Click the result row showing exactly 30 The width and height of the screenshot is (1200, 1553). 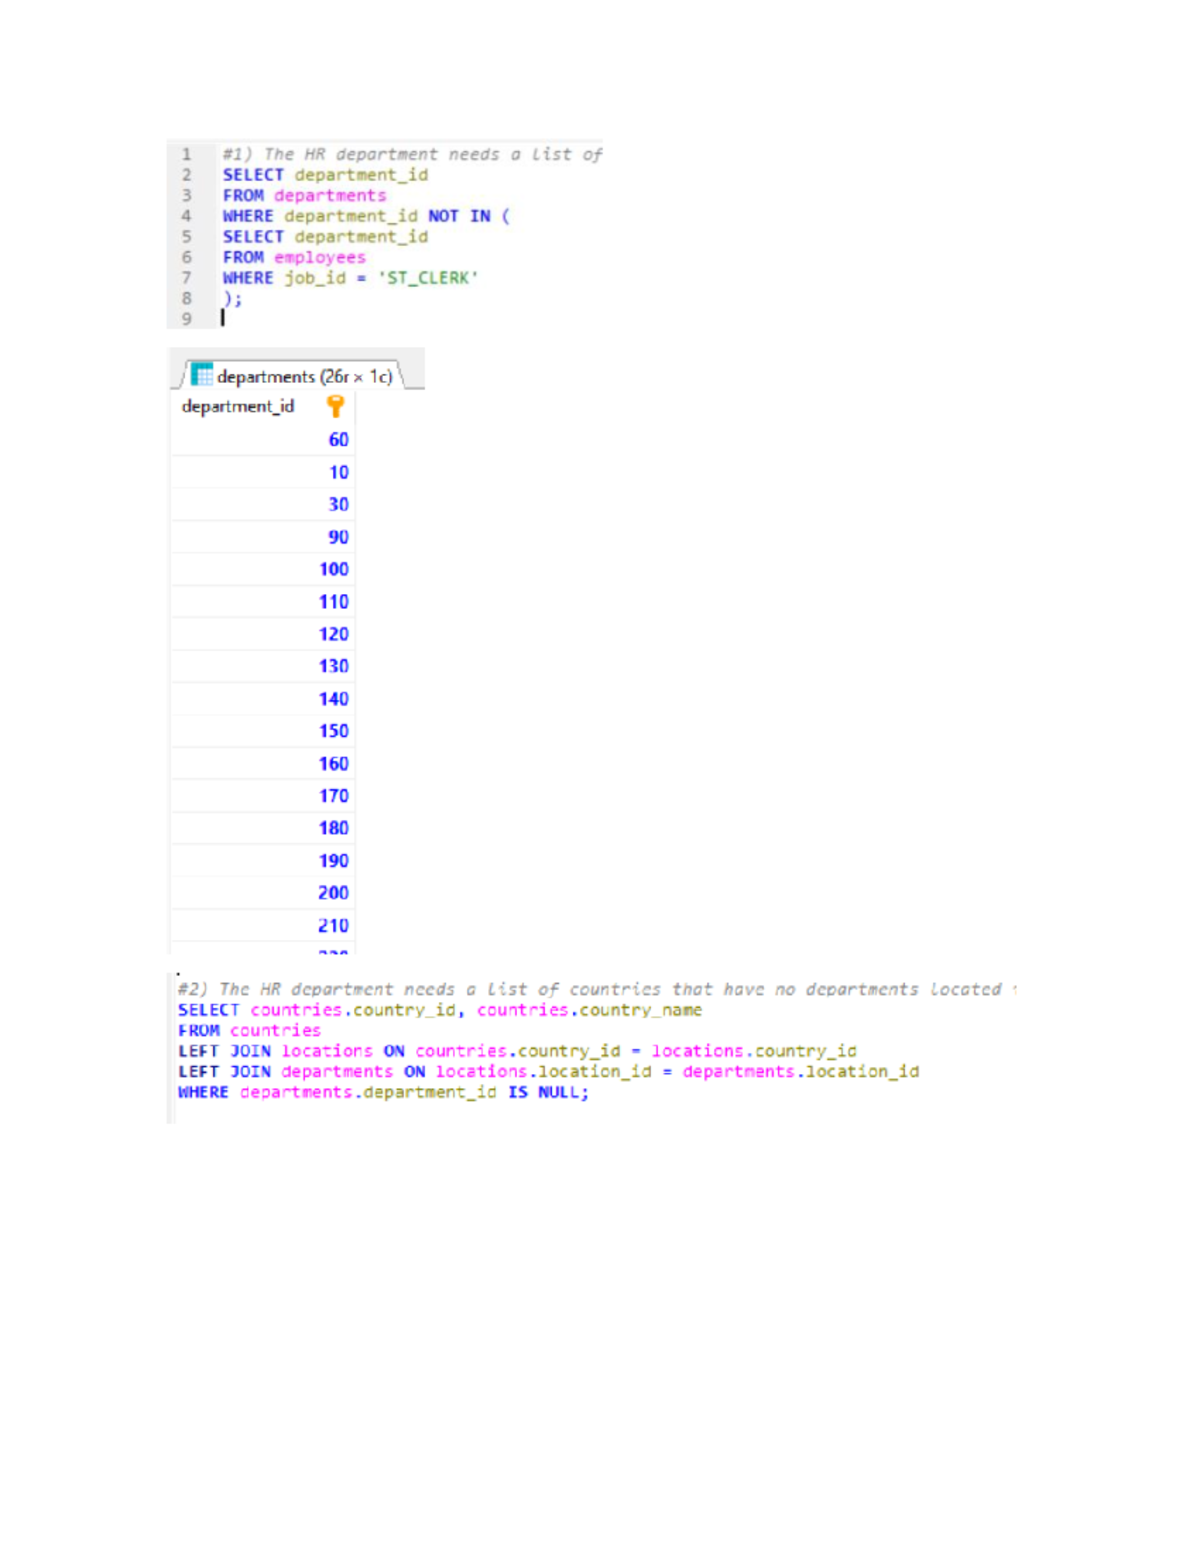263,504
